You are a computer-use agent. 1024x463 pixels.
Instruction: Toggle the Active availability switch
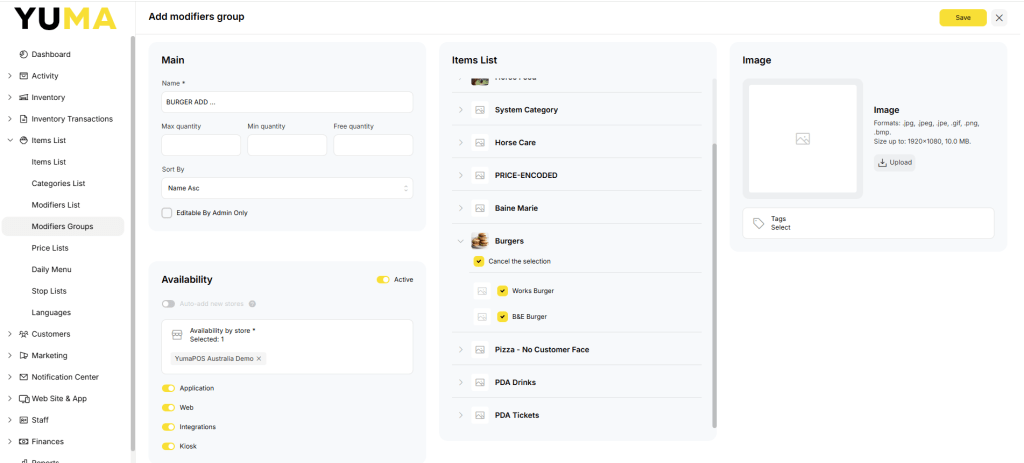click(x=383, y=279)
